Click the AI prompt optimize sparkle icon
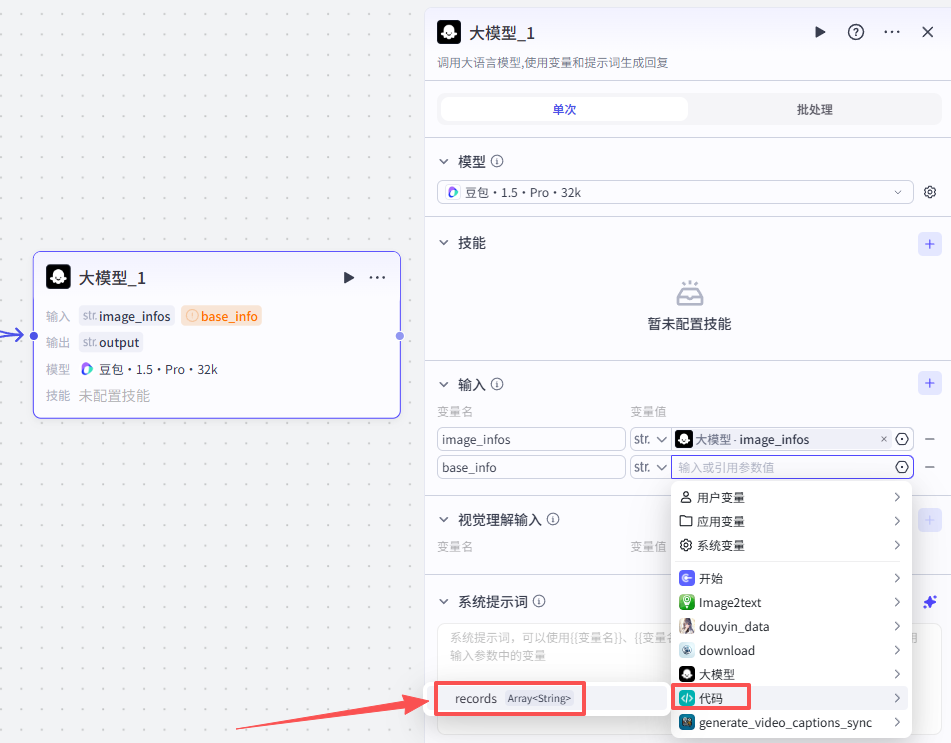This screenshot has height=743, width=951. pyautogui.click(x=930, y=601)
